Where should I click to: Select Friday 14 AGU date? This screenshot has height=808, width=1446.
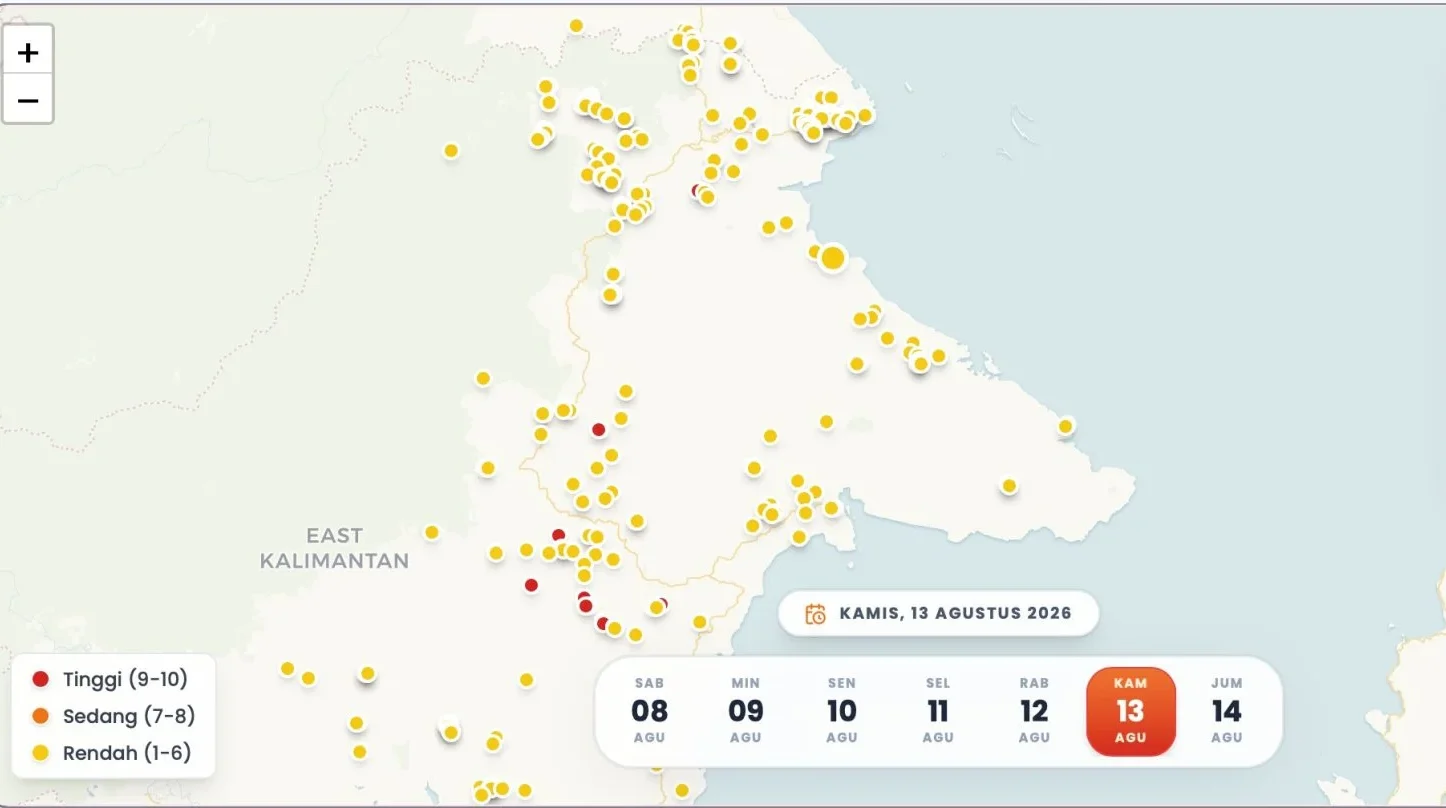tap(1226, 711)
